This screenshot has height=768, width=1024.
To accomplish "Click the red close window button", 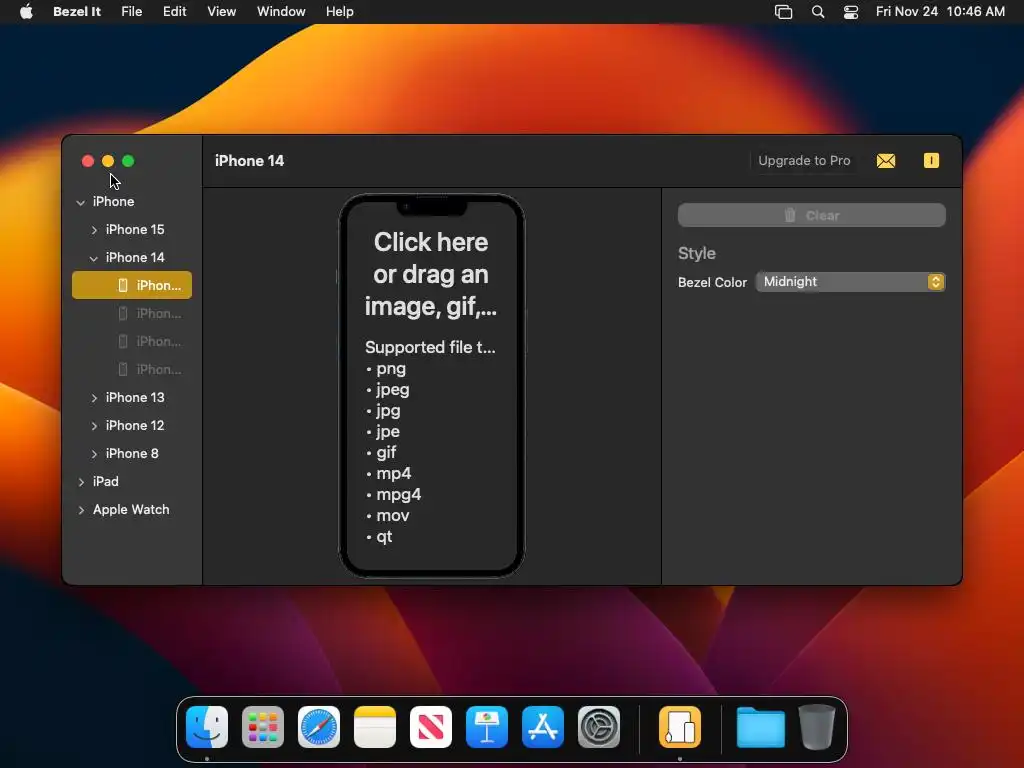I will tap(88, 161).
